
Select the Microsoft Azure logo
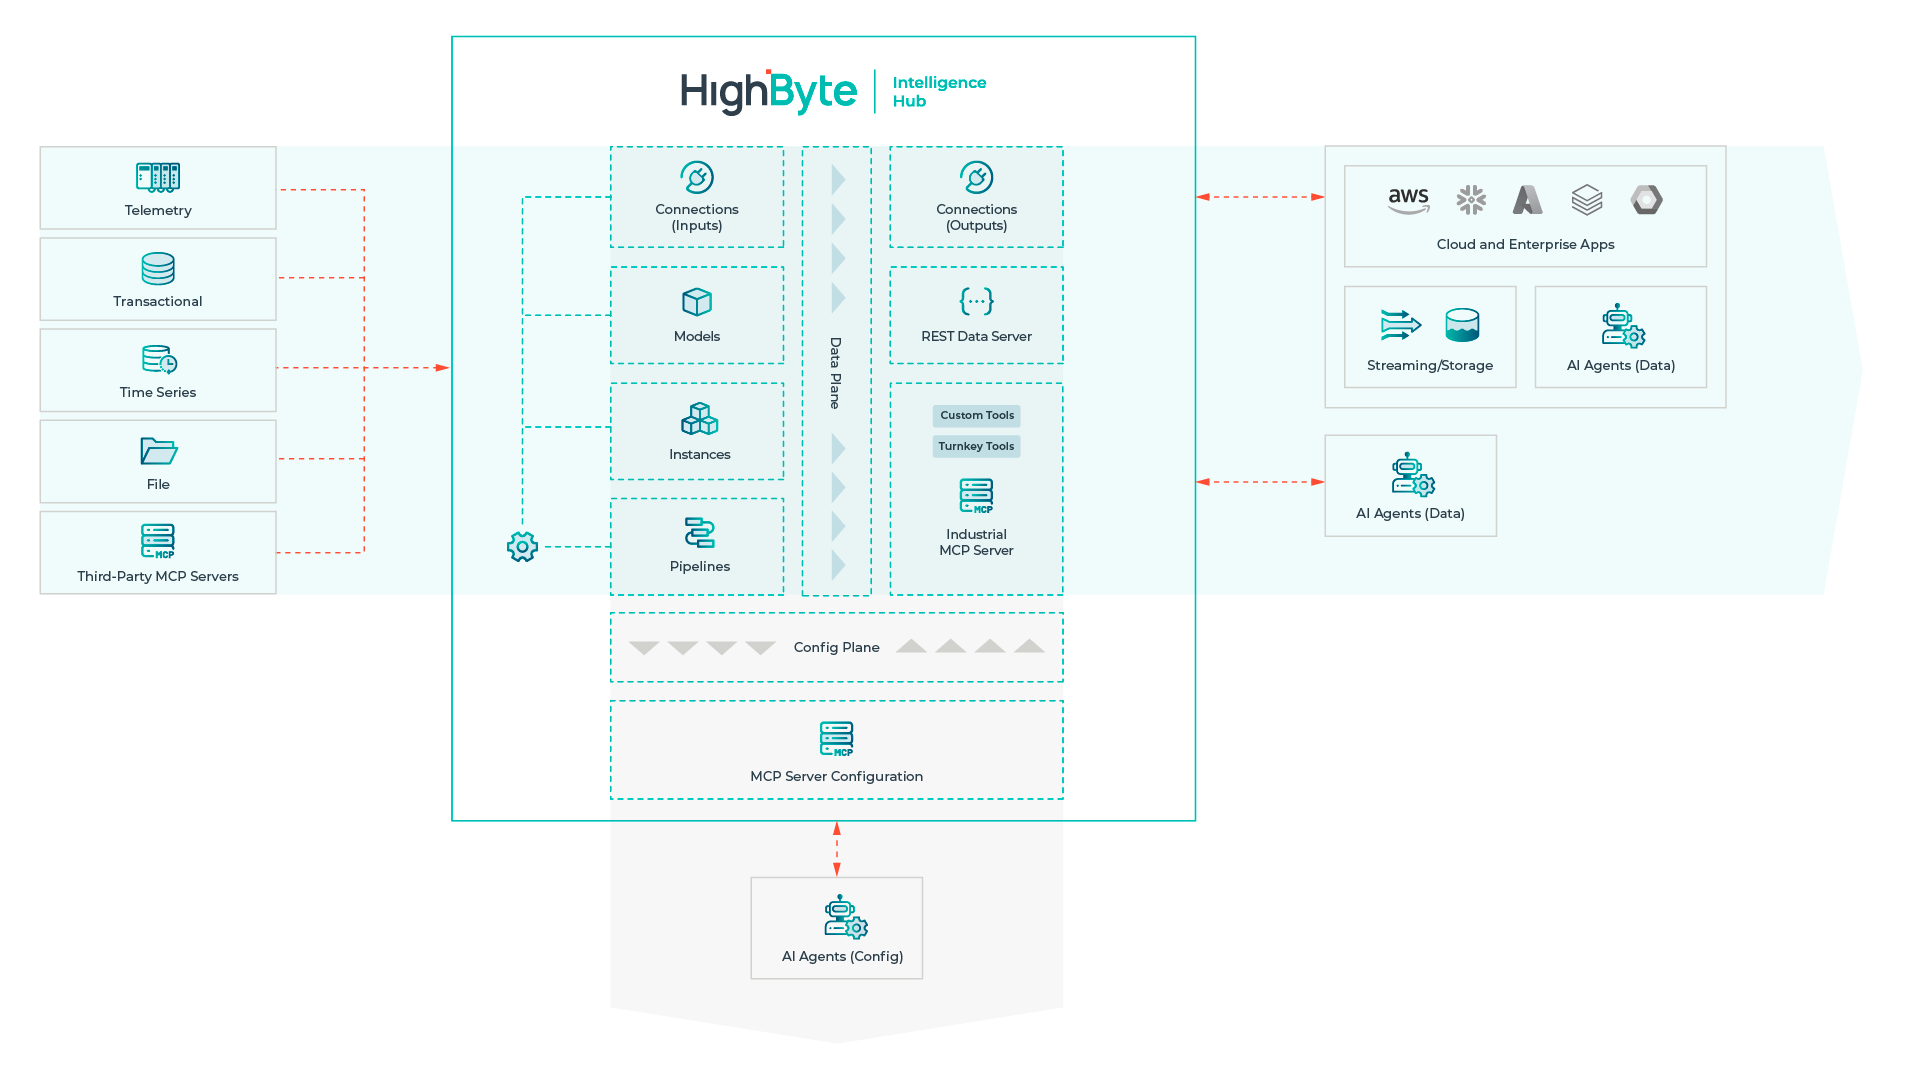1529,200
